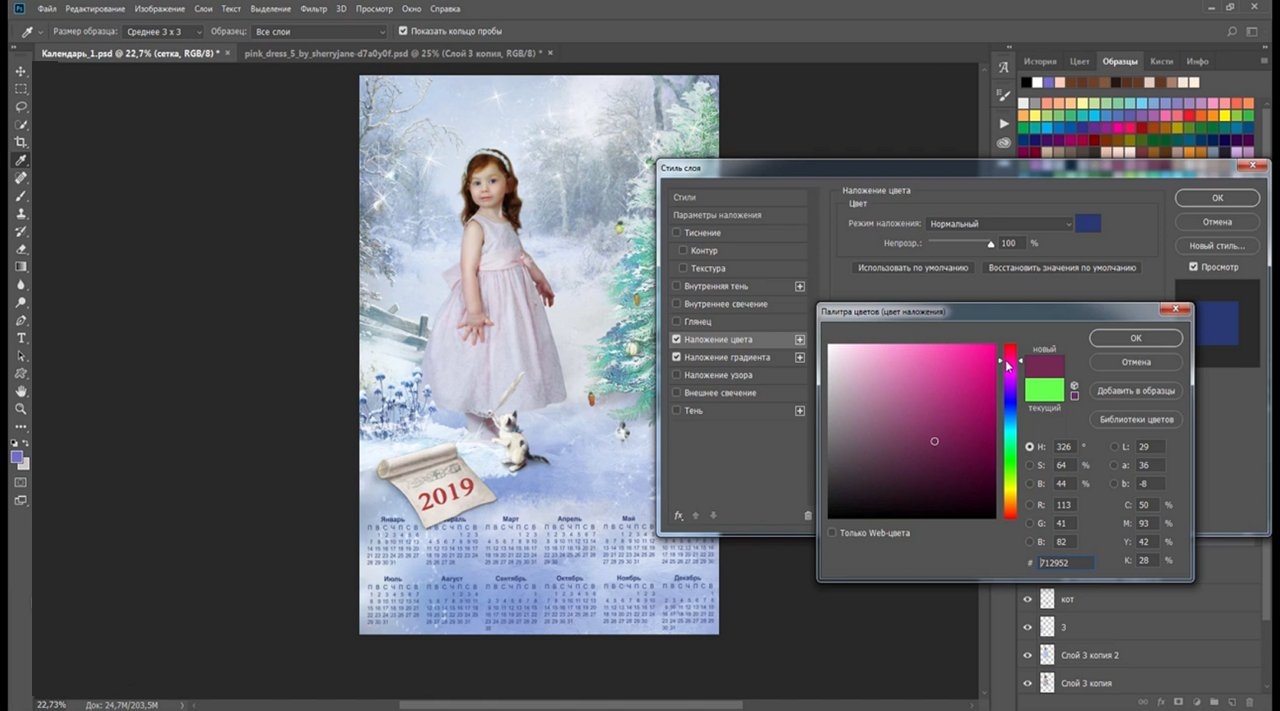Open the Actions panel play icon
Image resolution: width=1280 pixels, height=711 pixels.
point(1004,123)
